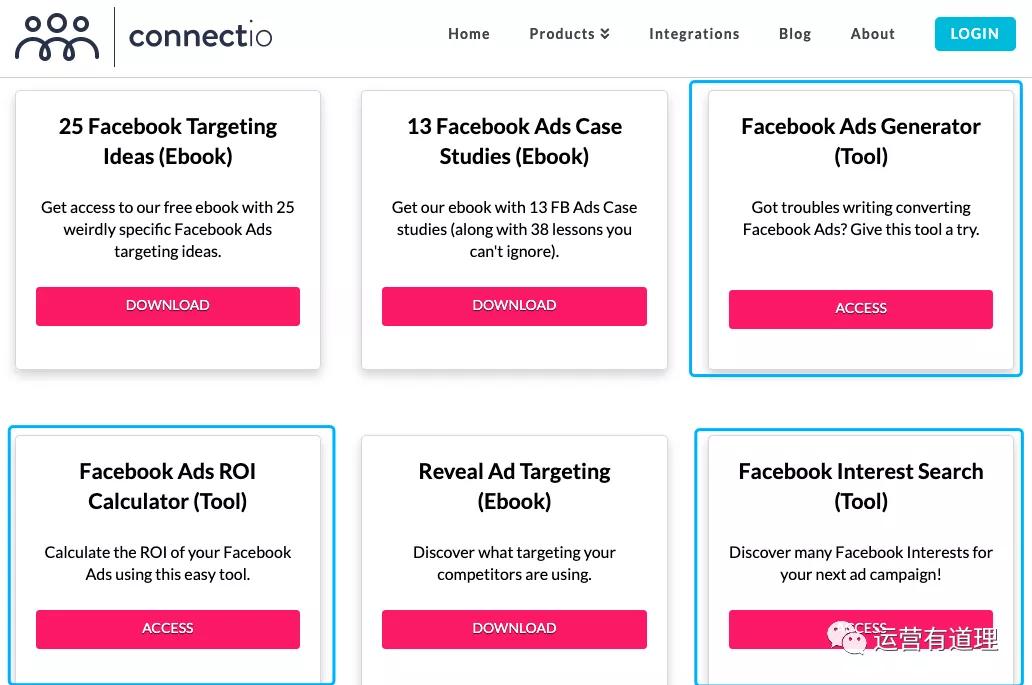Open the Blog page
Screen dimensions: 1032x685
795,34
